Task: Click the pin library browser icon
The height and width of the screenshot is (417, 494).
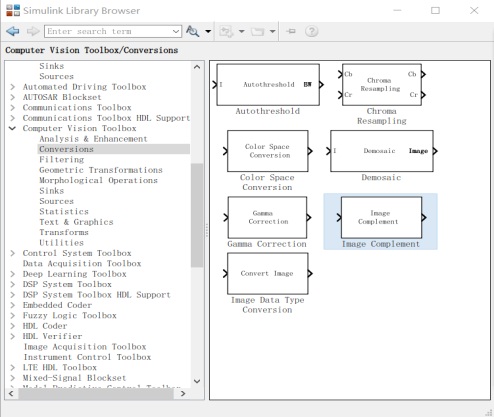Action: [291, 31]
